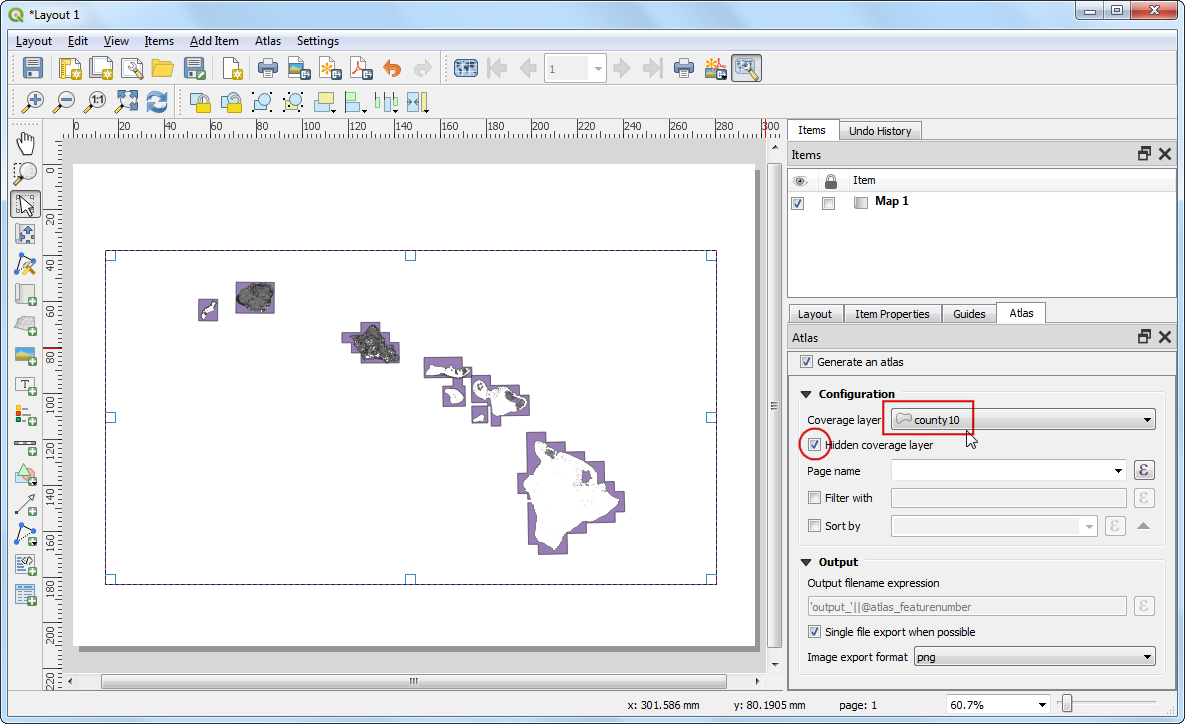Click the Refresh view icon

coord(157,102)
